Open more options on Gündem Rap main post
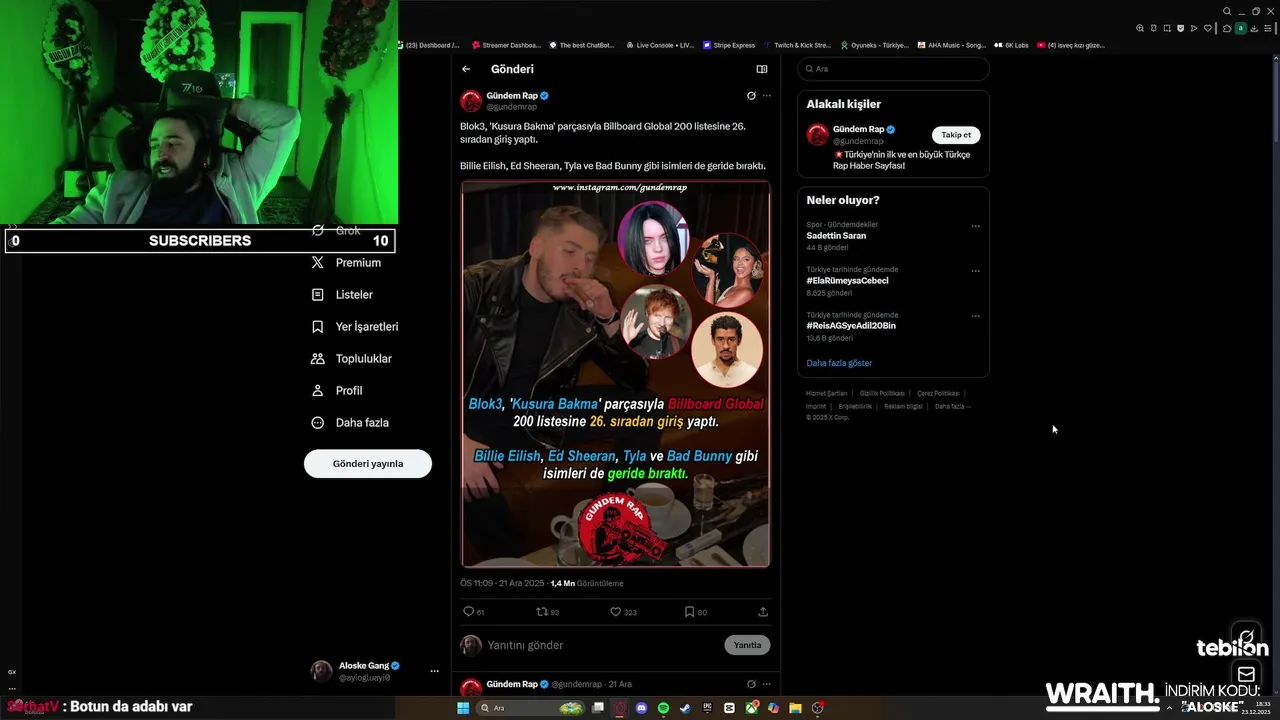 [767, 96]
